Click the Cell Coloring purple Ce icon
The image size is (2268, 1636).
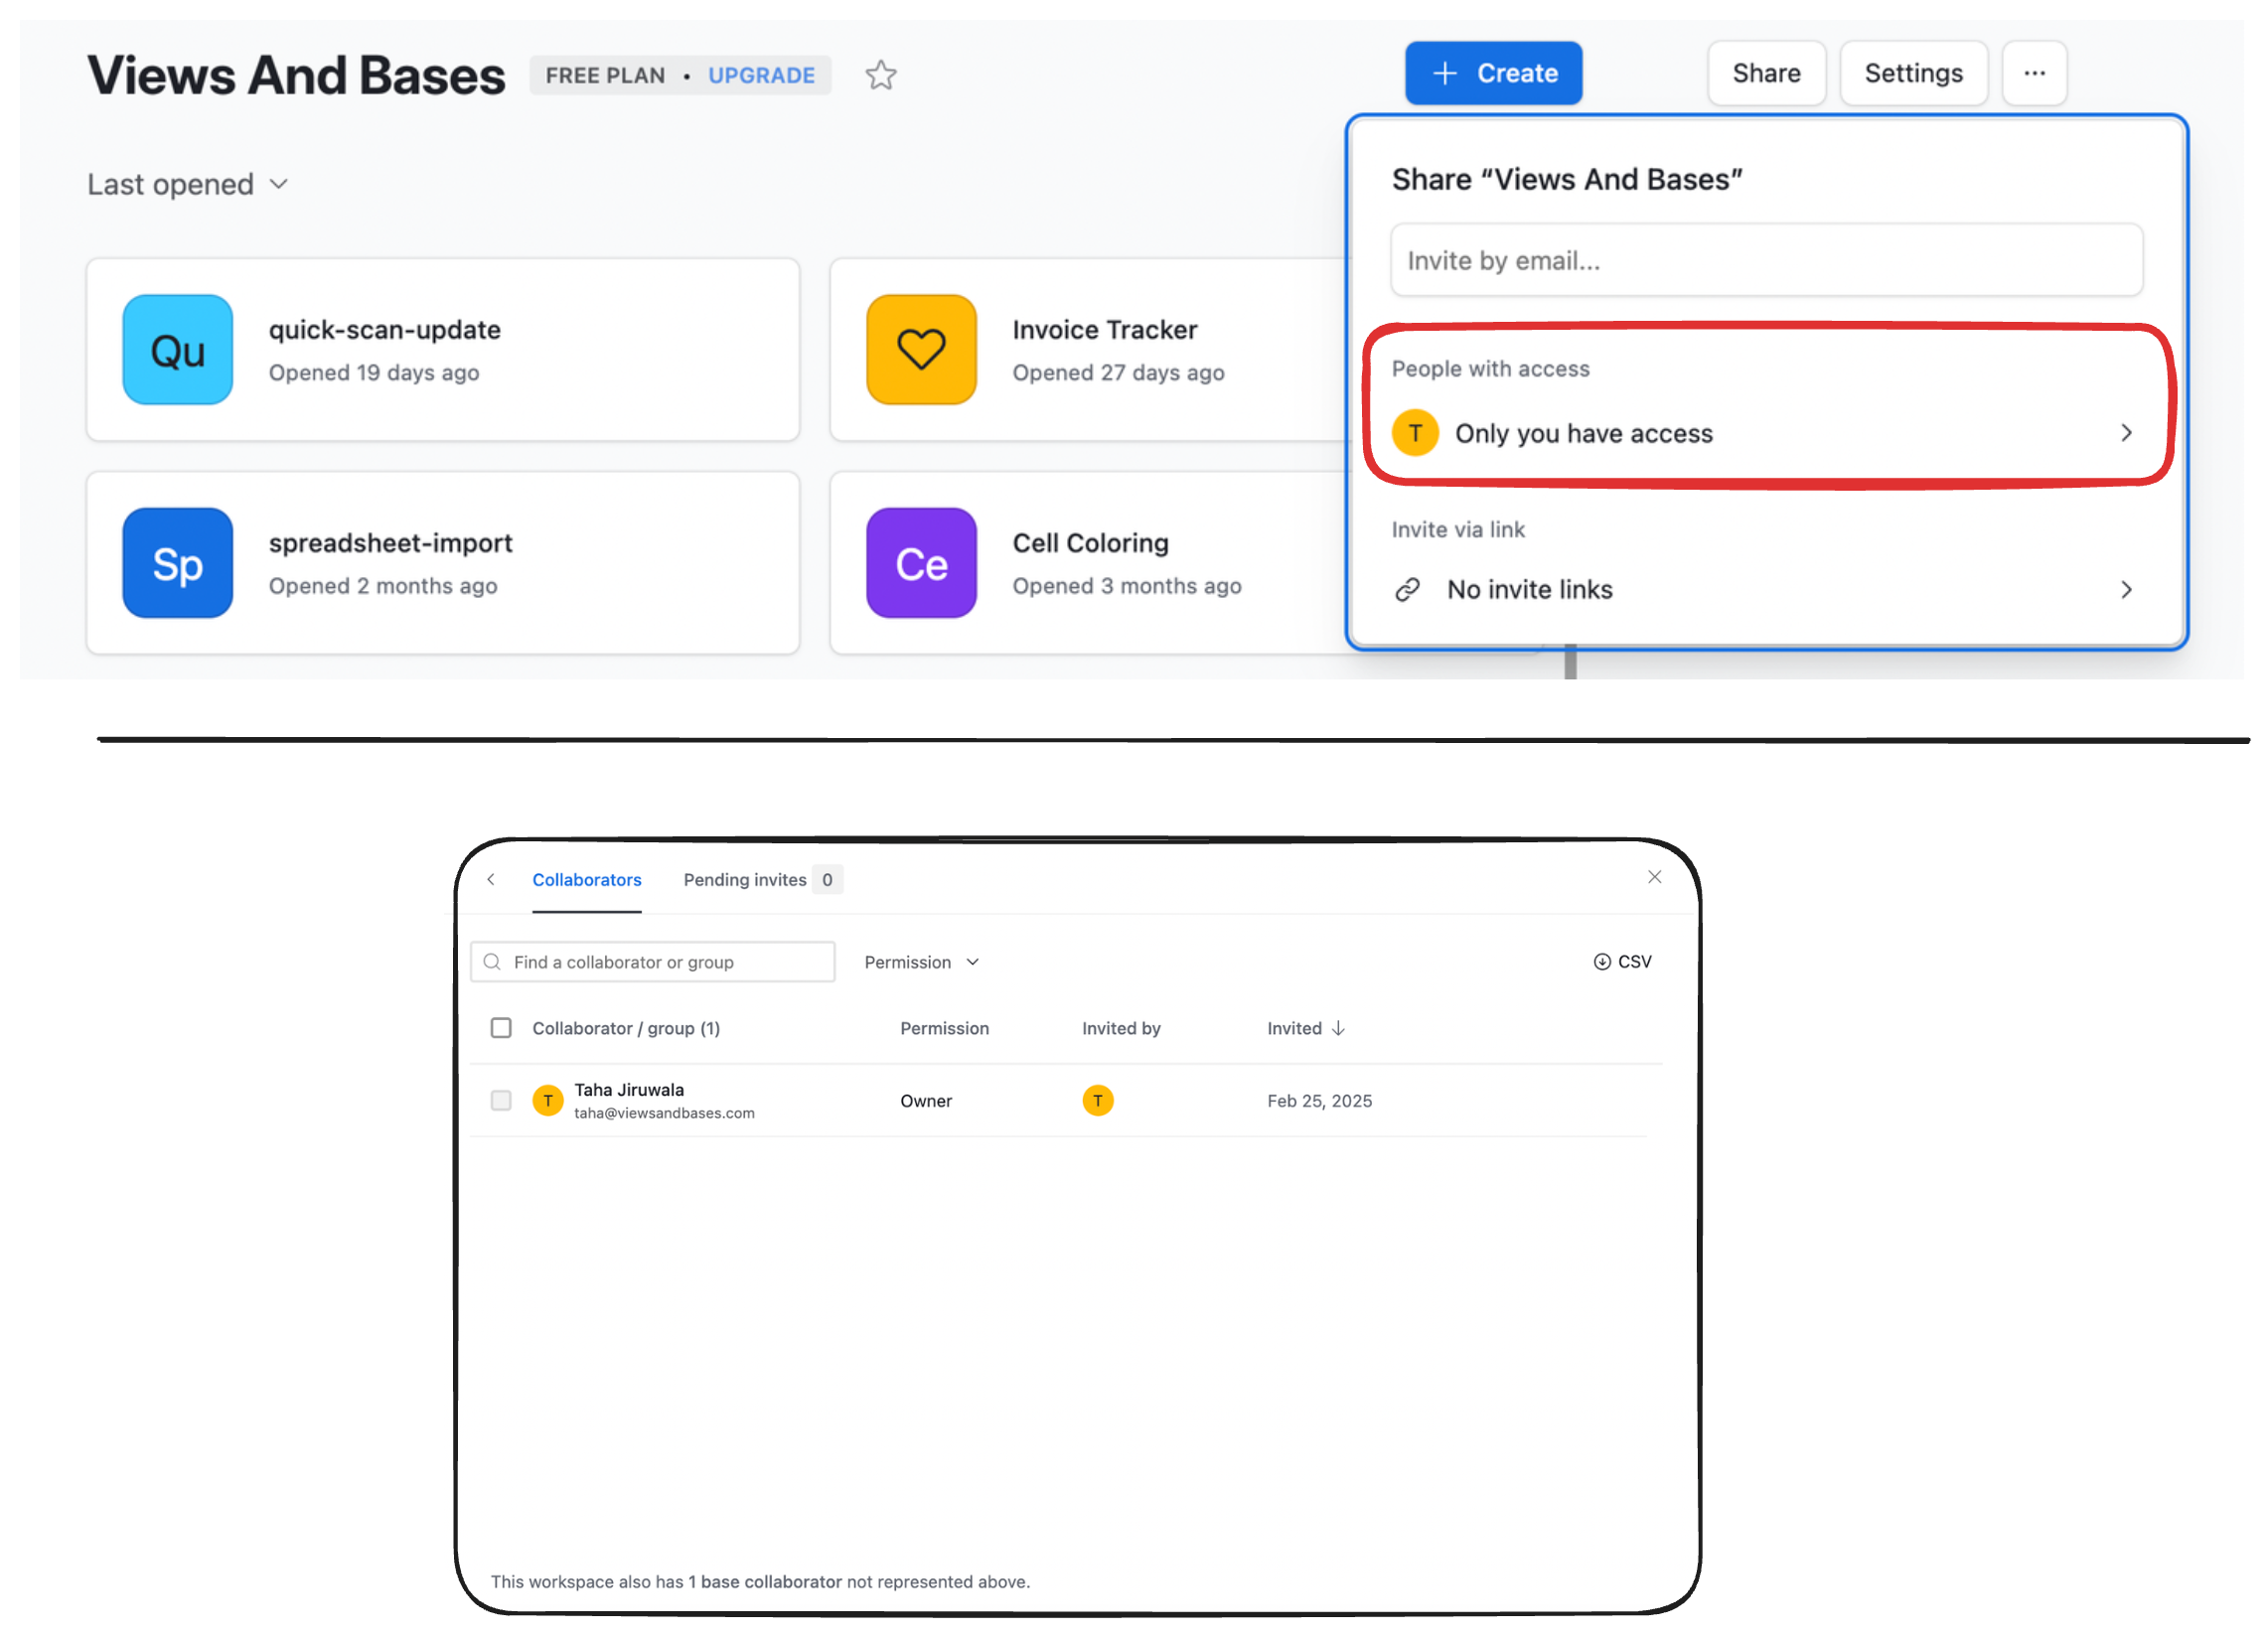920,563
